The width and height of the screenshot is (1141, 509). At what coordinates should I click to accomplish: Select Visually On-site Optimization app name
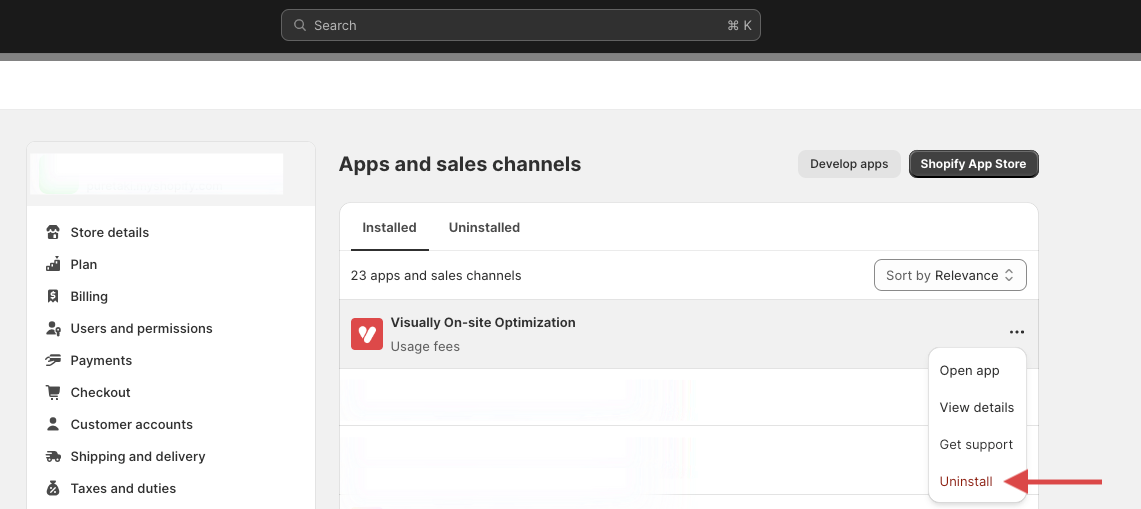click(x=483, y=323)
